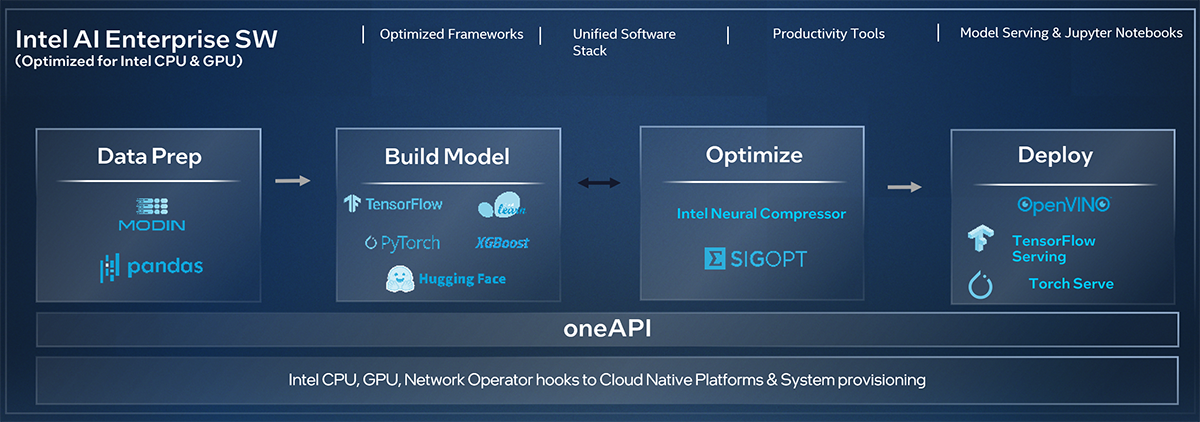Select the Build Model heading
The height and width of the screenshot is (422, 1200).
tap(447, 157)
